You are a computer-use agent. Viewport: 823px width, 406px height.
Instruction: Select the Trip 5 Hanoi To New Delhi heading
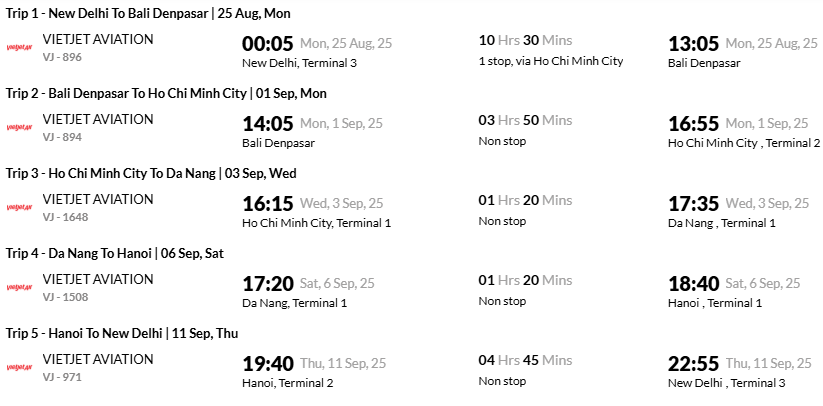(x=122, y=333)
